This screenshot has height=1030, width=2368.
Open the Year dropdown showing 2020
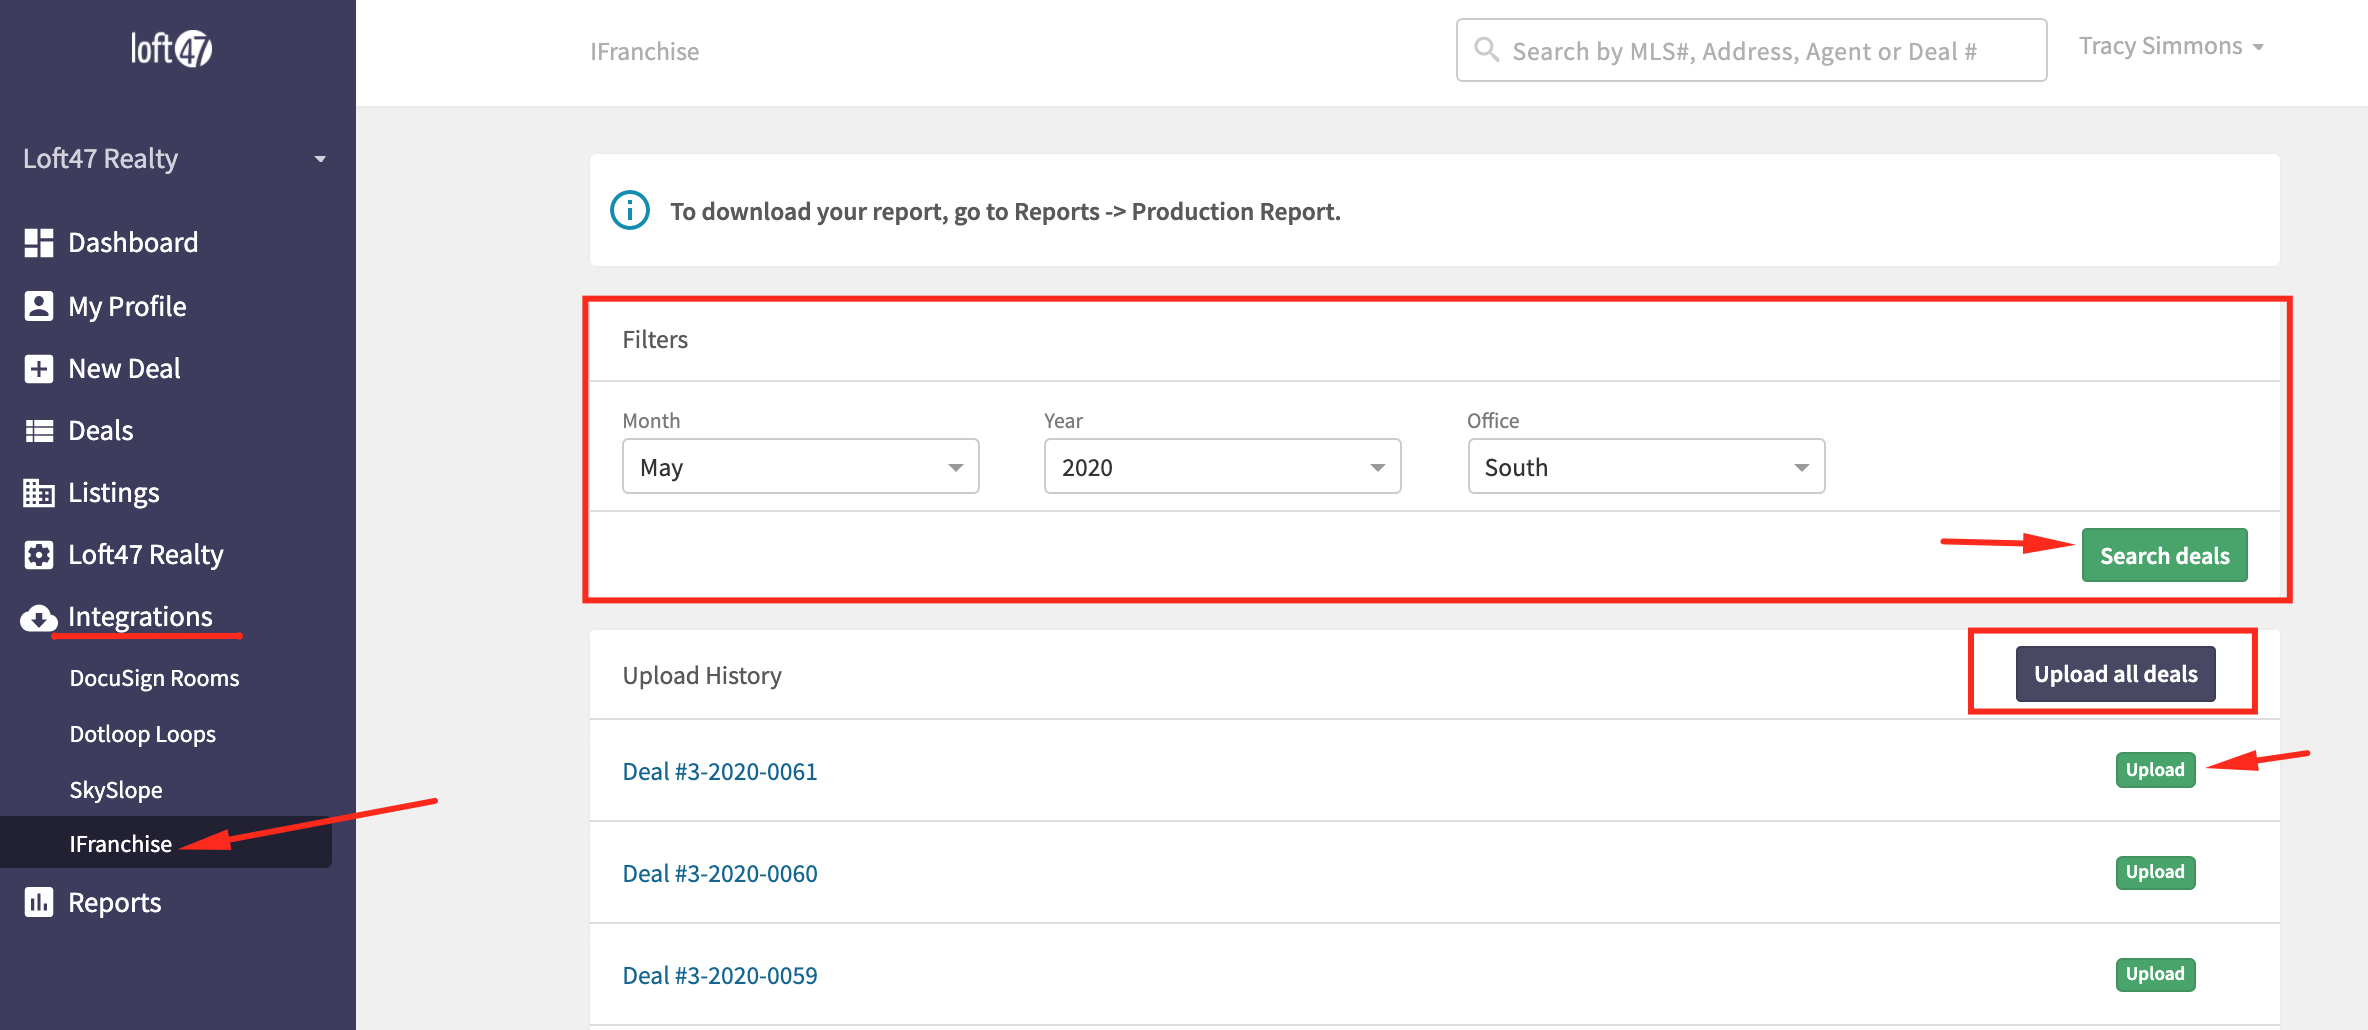click(1222, 467)
